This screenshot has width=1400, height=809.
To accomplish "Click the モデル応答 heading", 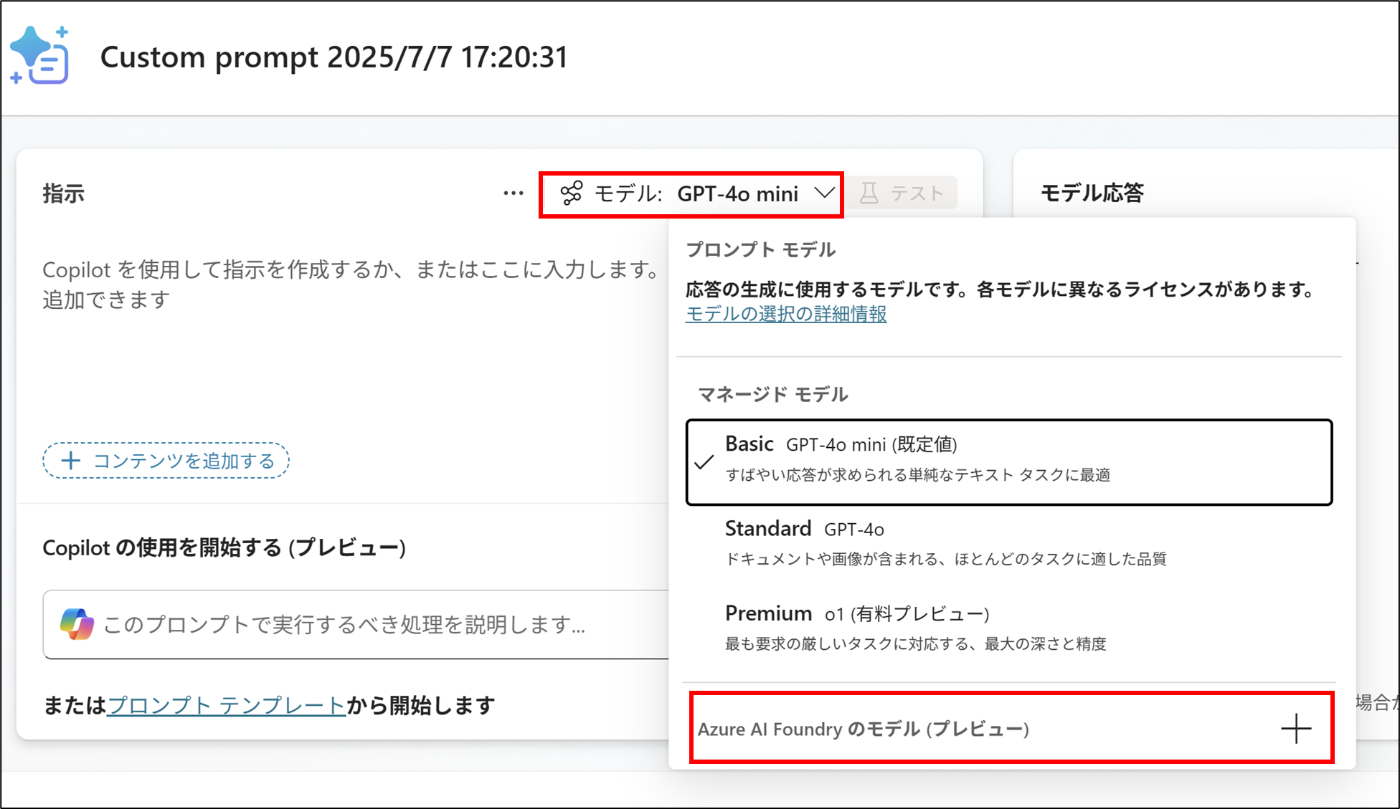I will point(1092,193).
